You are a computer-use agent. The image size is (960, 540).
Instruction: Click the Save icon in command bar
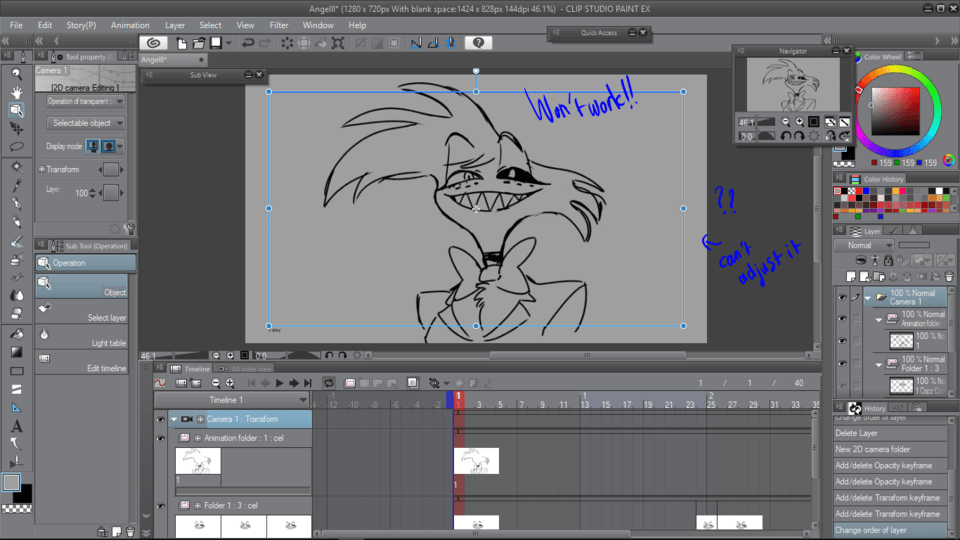(216, 43)
